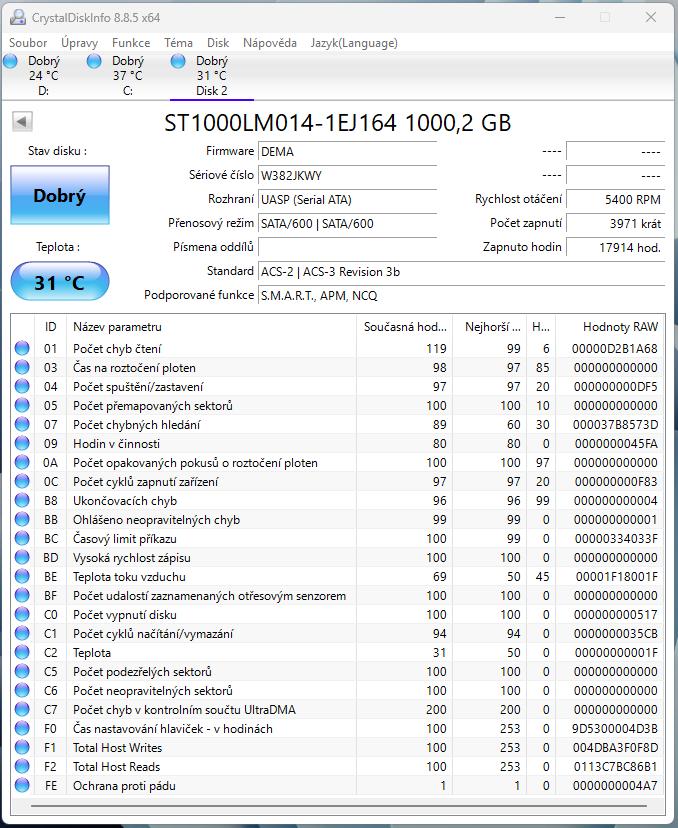Switch to the C: disk tab
Viewport: 678px width, 828px height.
[x=127, y=76]
